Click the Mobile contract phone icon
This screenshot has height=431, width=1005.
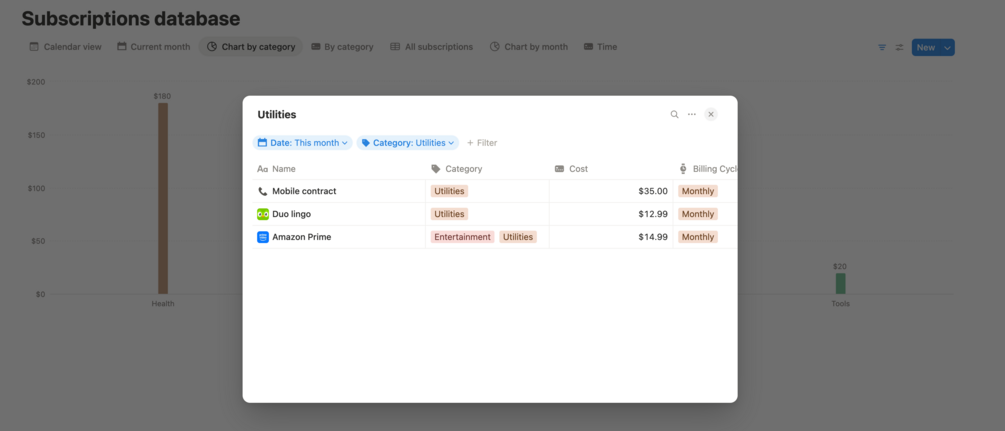coord(263,191)
